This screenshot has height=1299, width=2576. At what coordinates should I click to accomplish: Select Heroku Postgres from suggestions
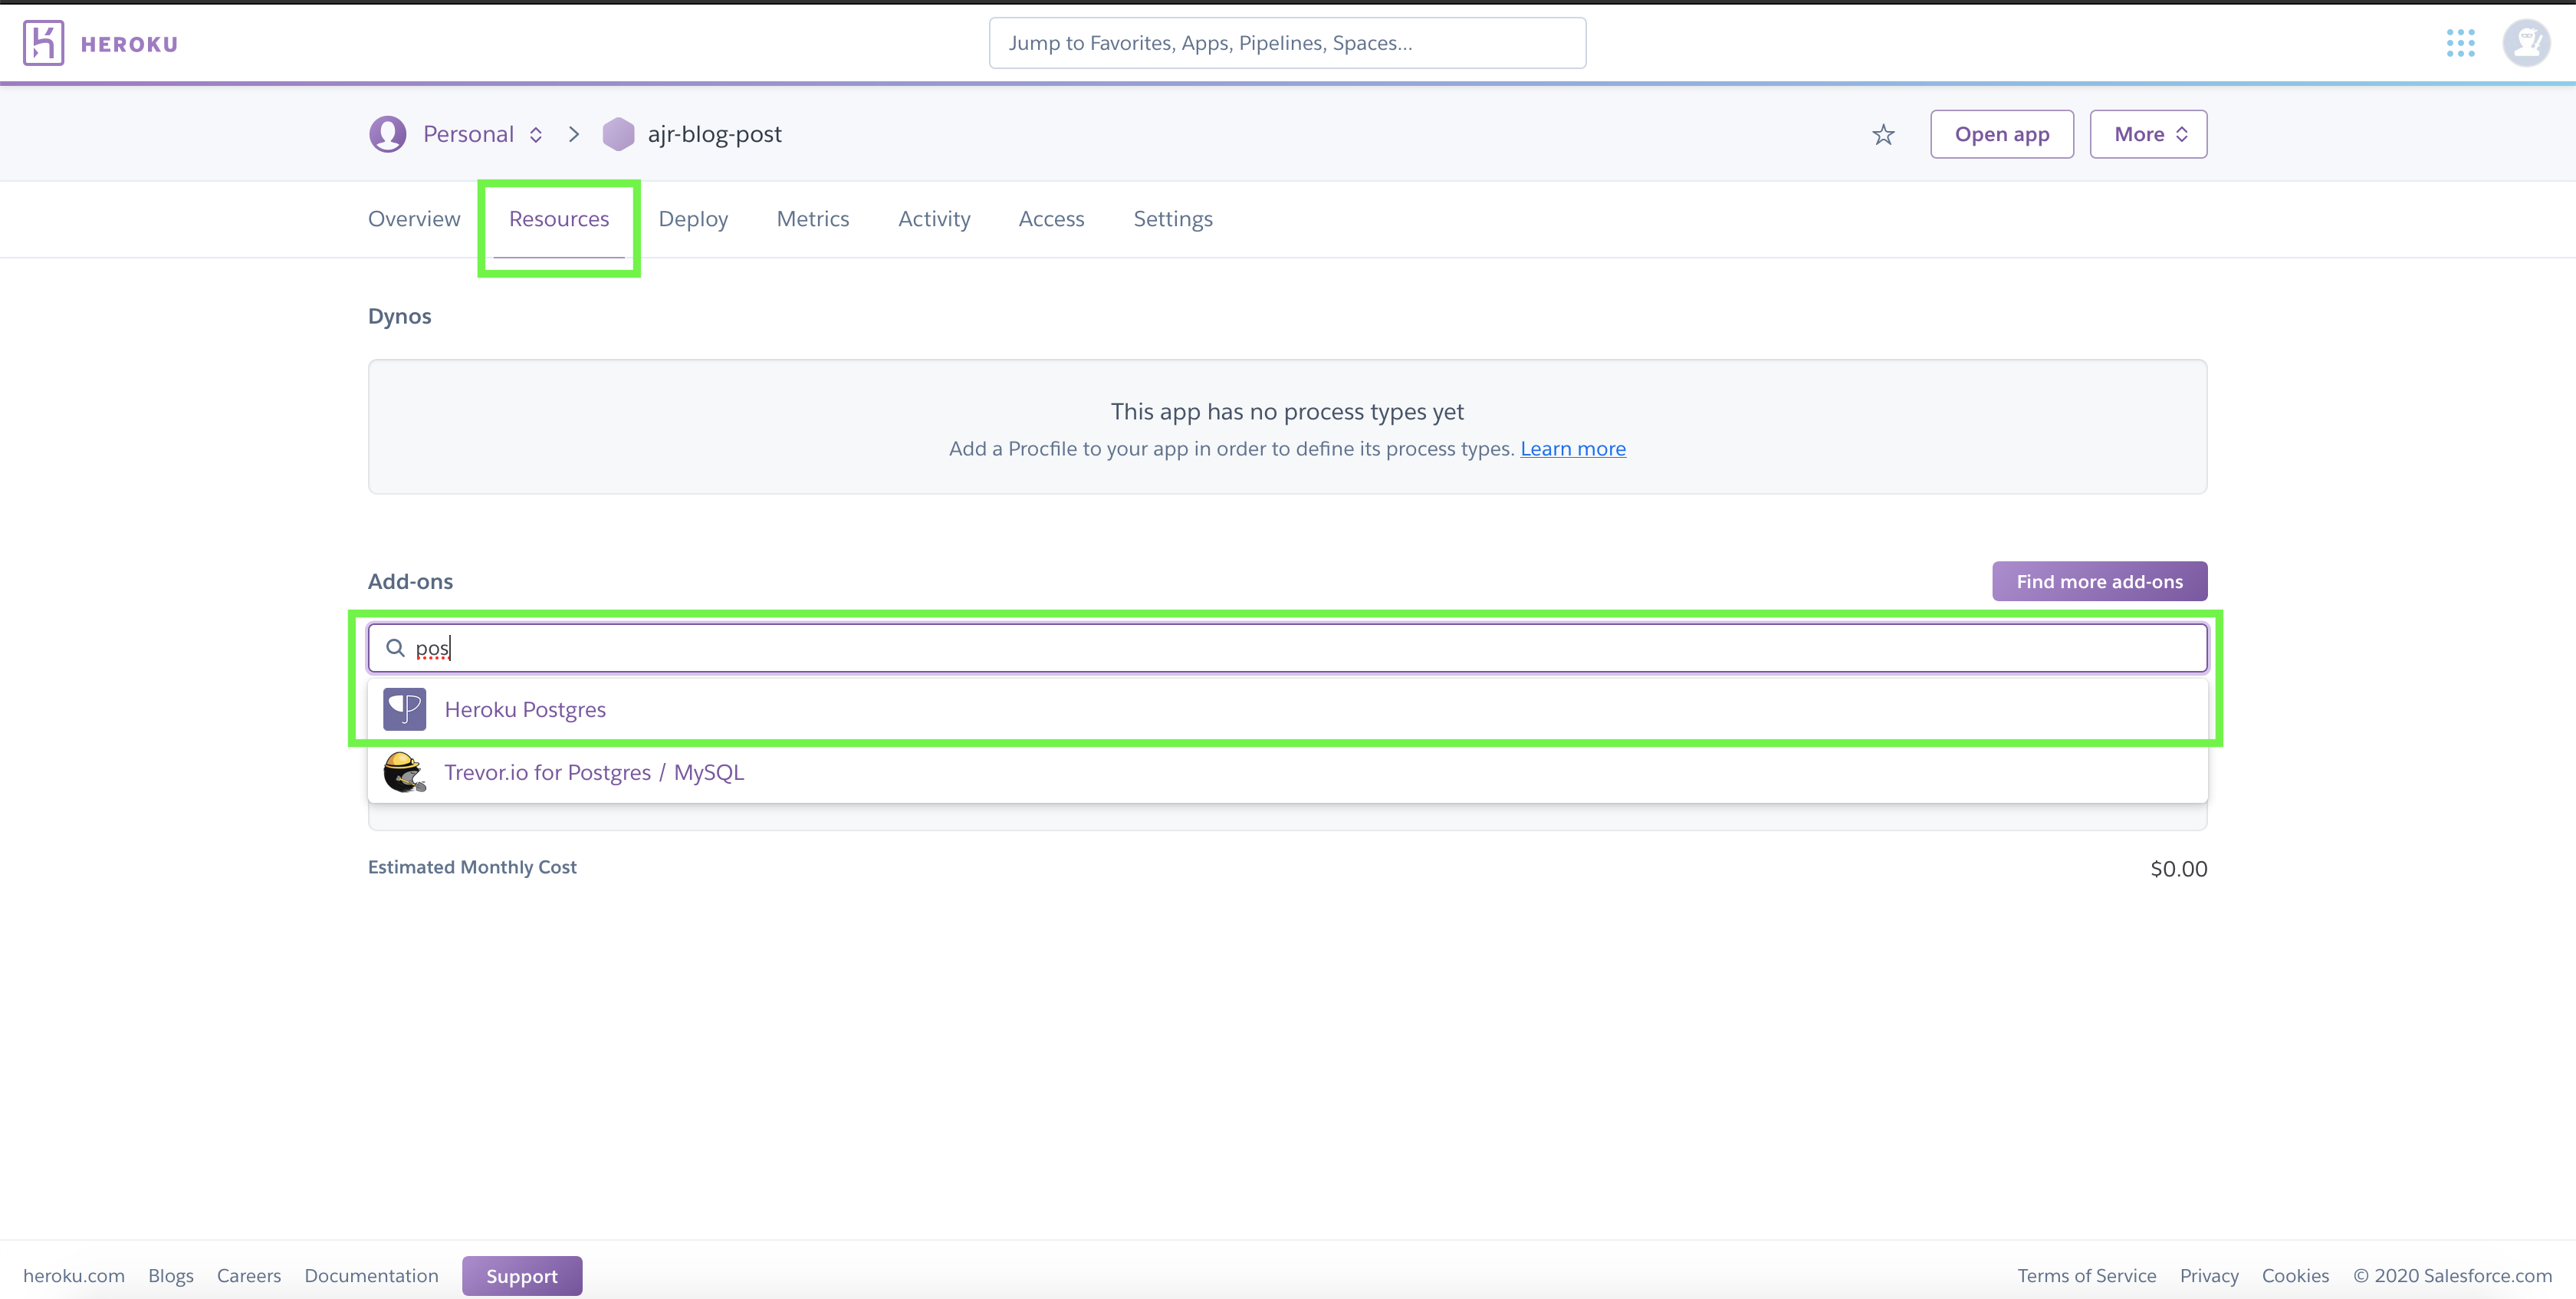click(524, 708)
